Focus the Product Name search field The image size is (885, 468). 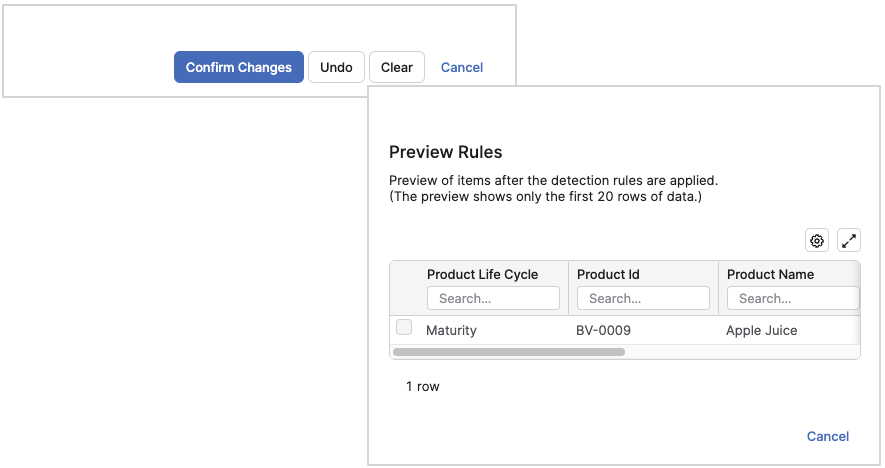click(x=793, y=298)
